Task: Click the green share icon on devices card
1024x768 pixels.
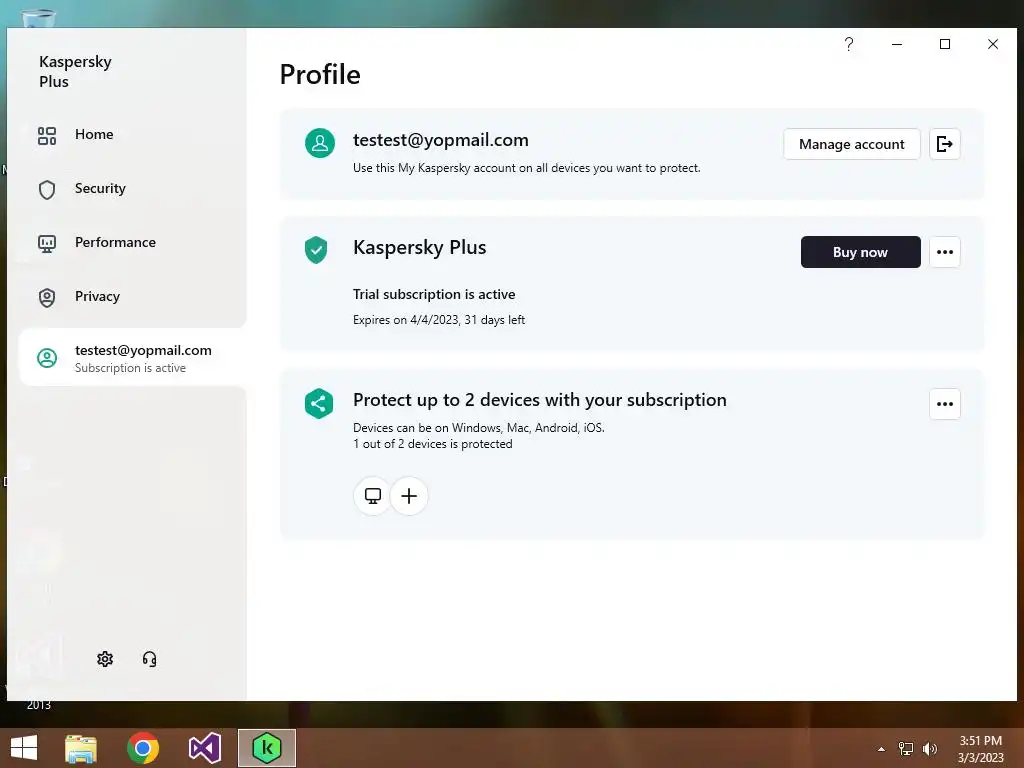Action: point(319,404)
